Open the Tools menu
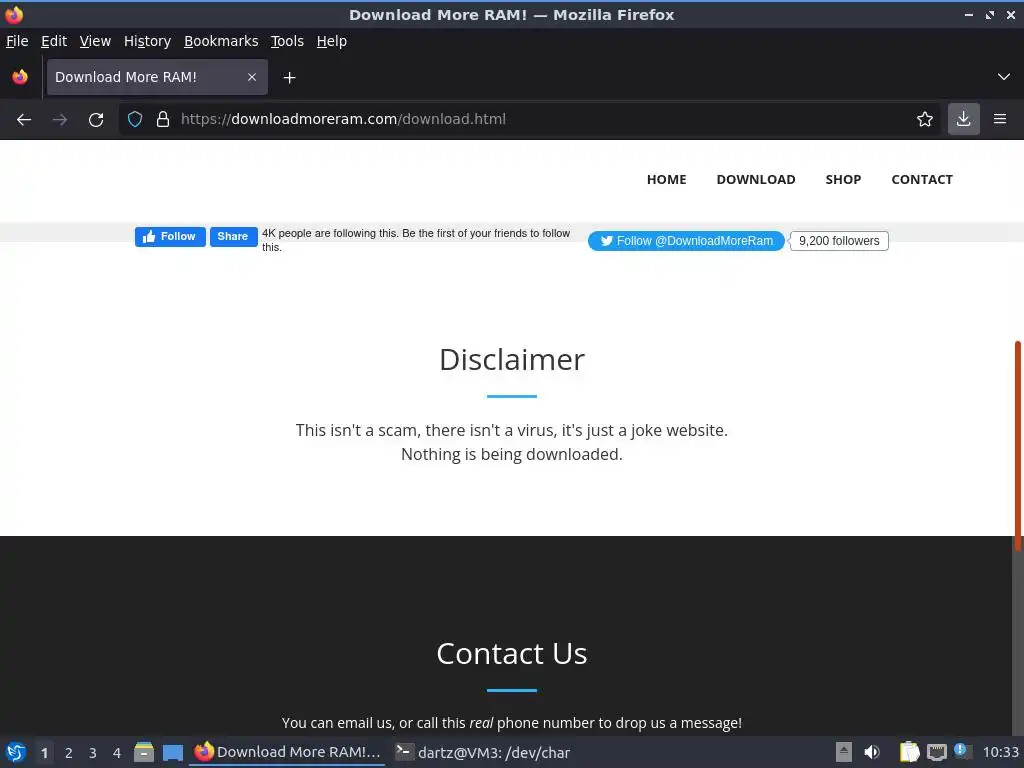The width and height of the screenshot is (1024, 768). click(x=287, y=41)
